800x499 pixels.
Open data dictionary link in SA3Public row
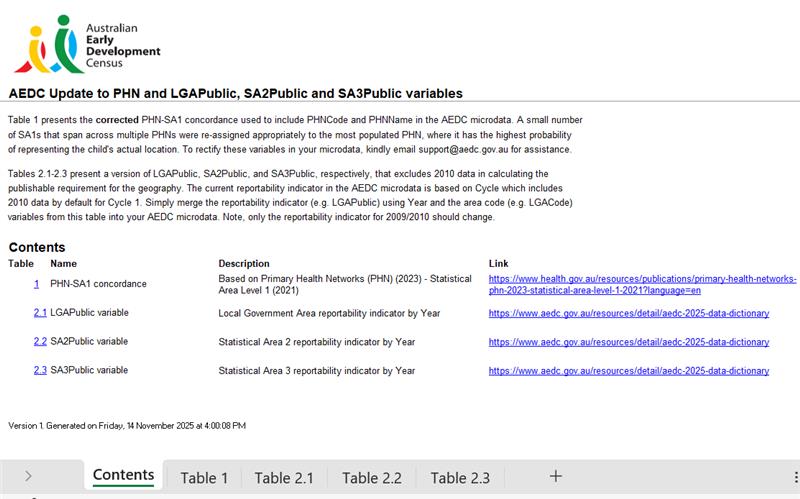628,371
